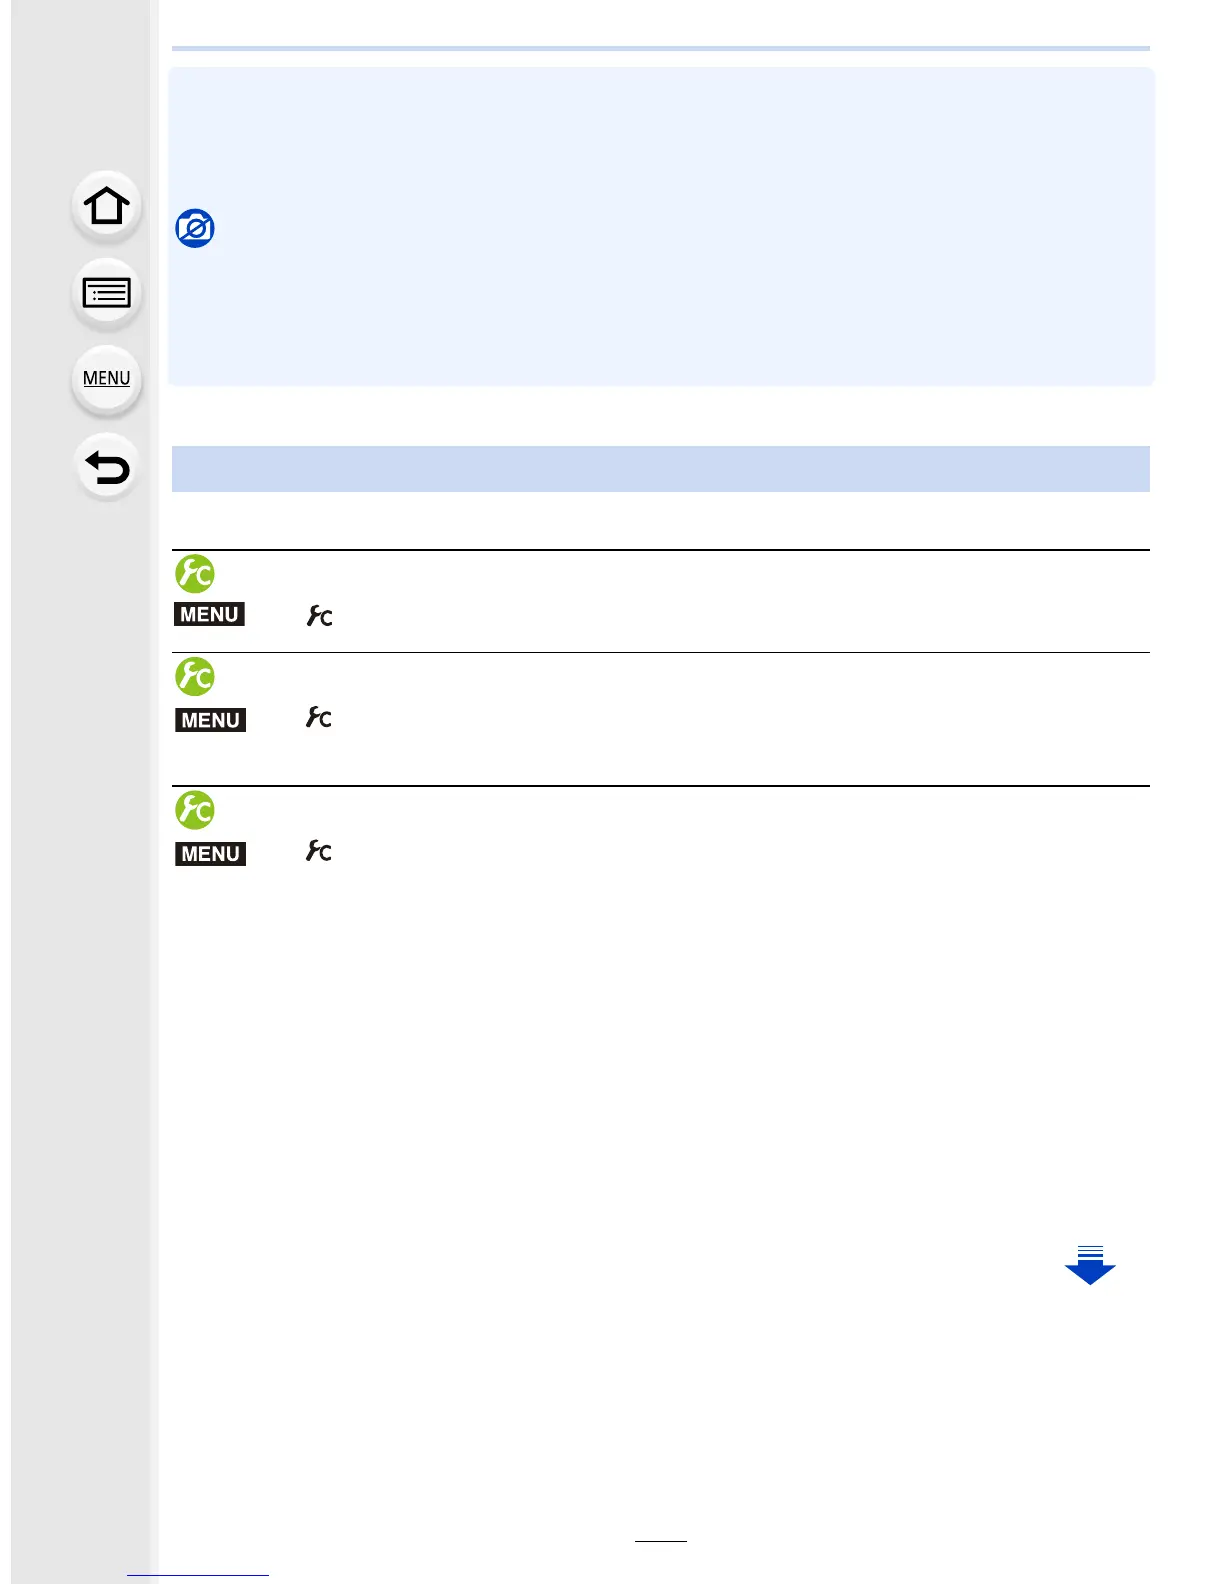The width and height of the screenshot is (1224, 1584).
Task: Select the first green custom menu icon
Action: tap(195, 574)
